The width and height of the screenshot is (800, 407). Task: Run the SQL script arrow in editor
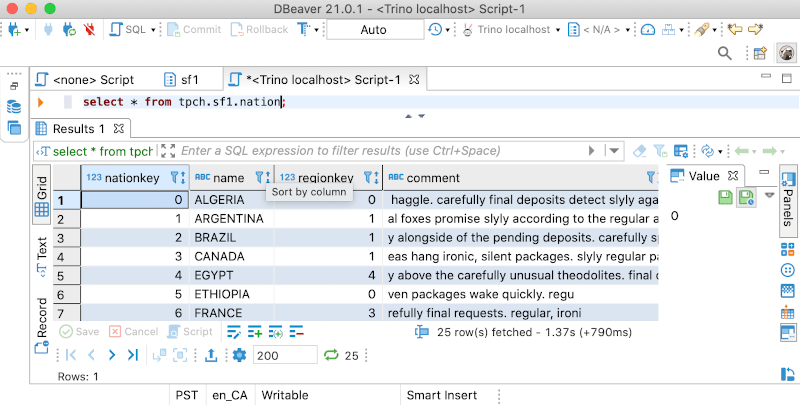[41, 102]
